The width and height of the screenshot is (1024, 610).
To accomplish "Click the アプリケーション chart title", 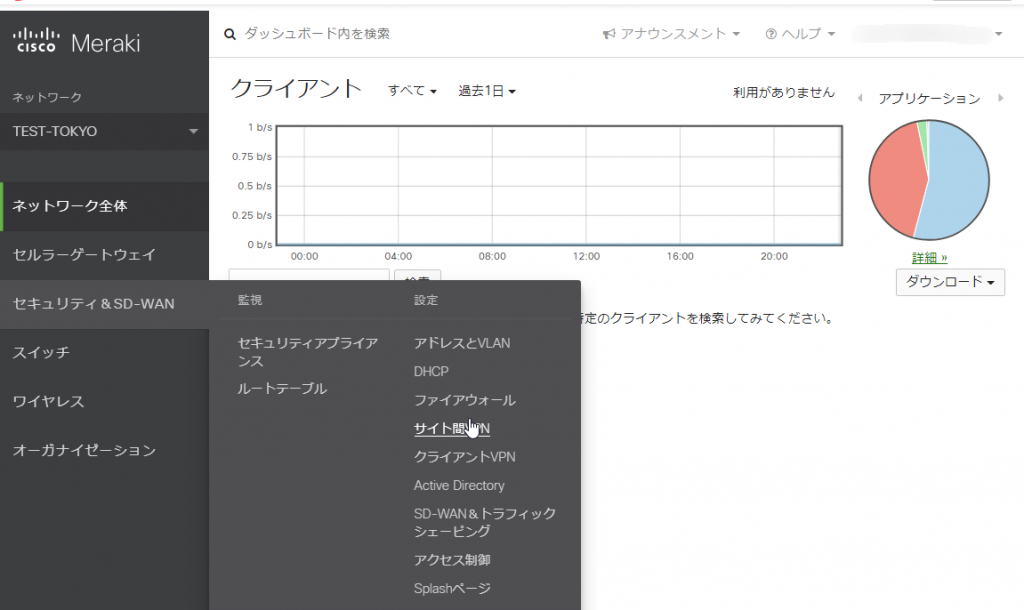I will (929, 99).
